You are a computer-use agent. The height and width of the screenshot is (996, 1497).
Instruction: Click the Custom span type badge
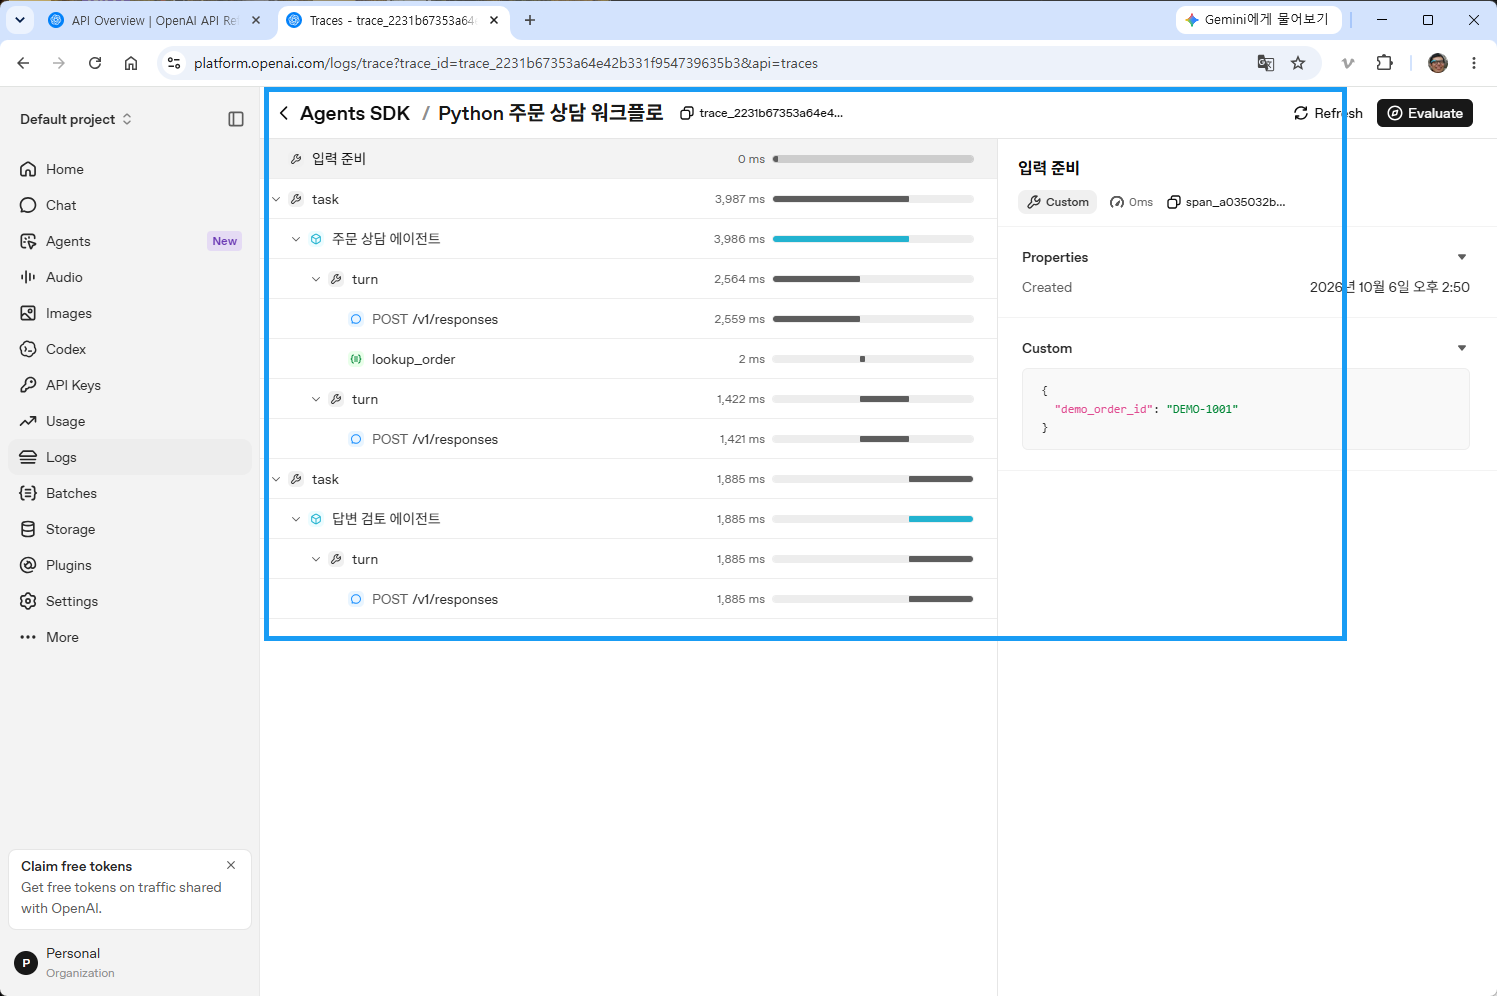pos(1057,202)
